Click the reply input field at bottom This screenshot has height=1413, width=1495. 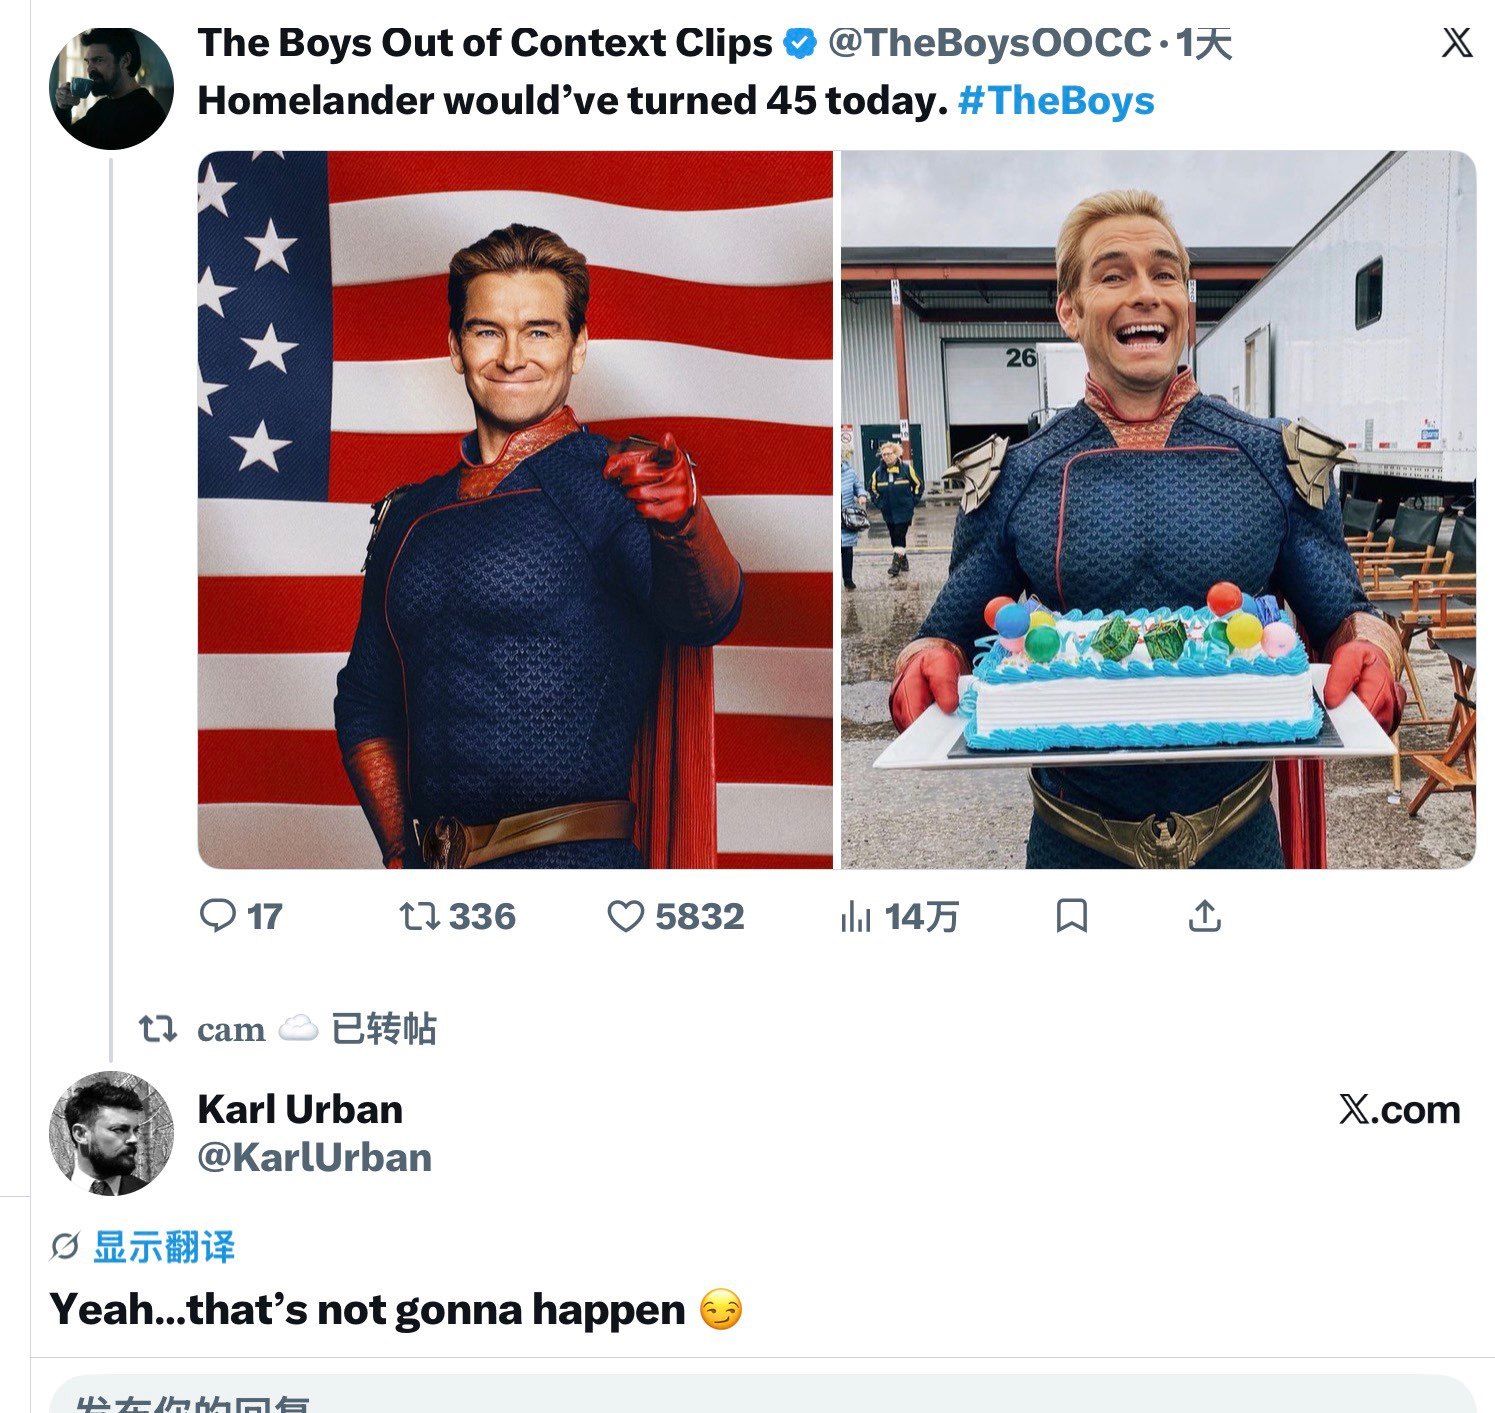(763, 1395)
